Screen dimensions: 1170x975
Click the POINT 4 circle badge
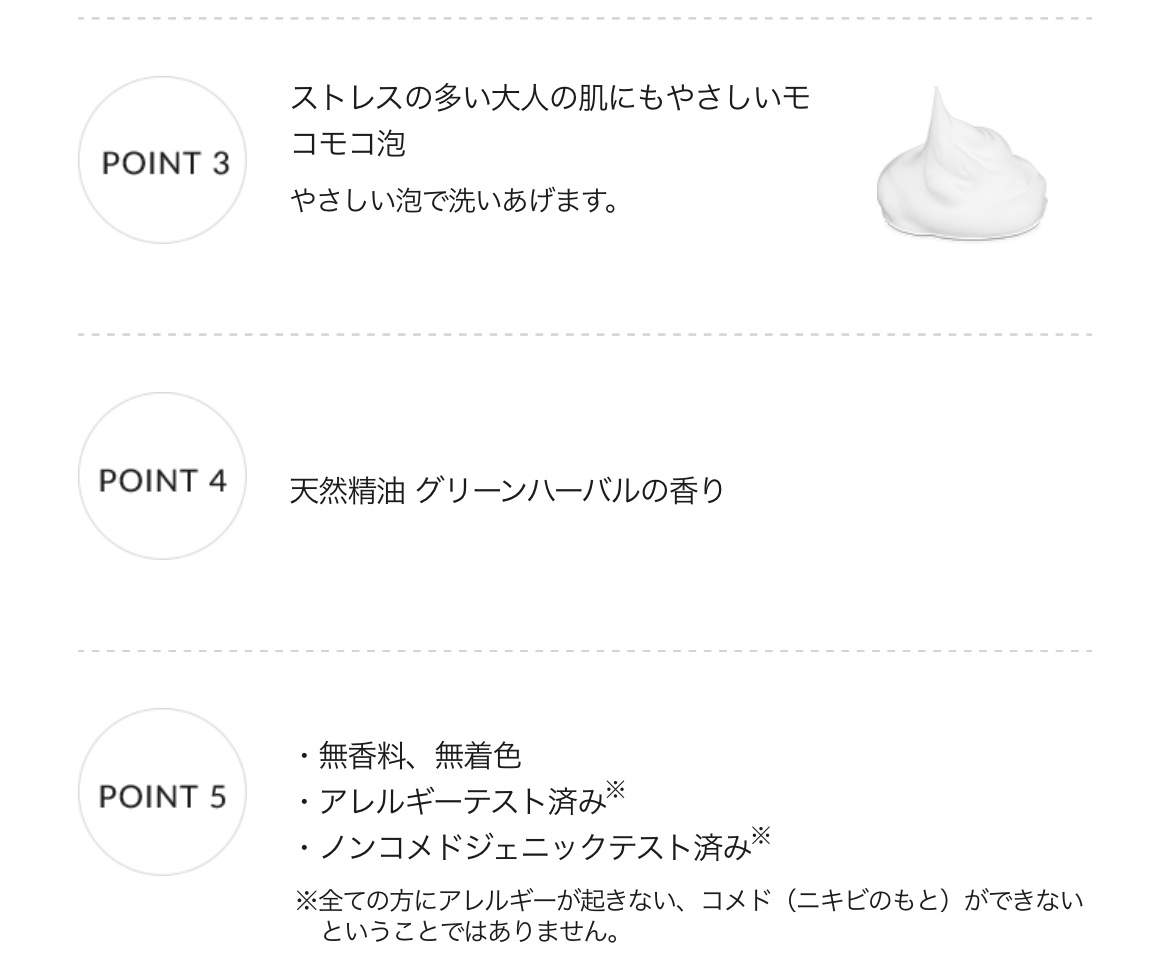tap(162, 477)
